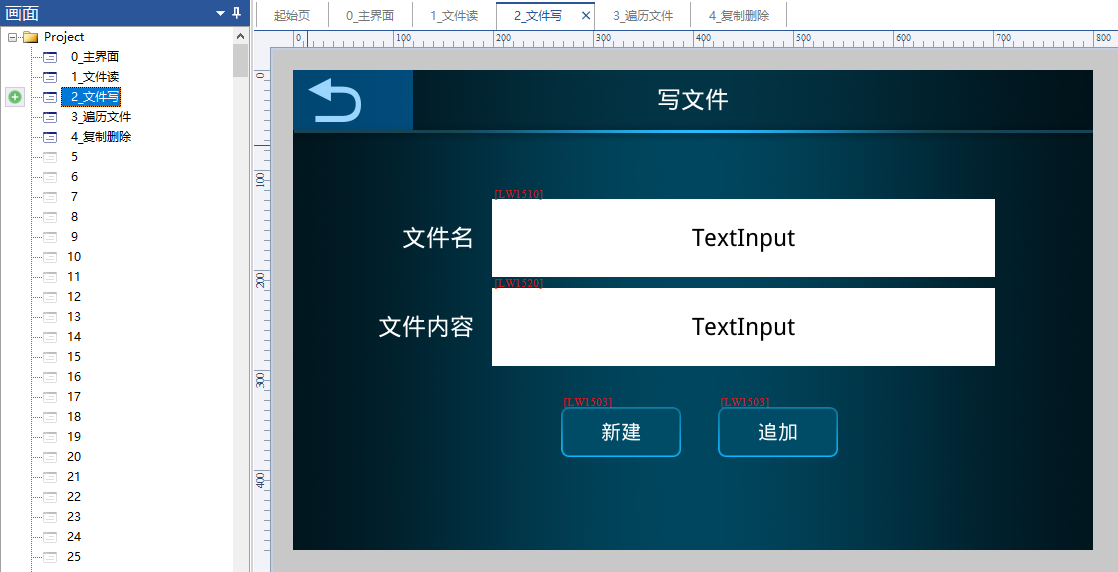Open the 画面 panel dropdown arrow
The width and height of the screenshot is (1118, 572).
(220, 13)
